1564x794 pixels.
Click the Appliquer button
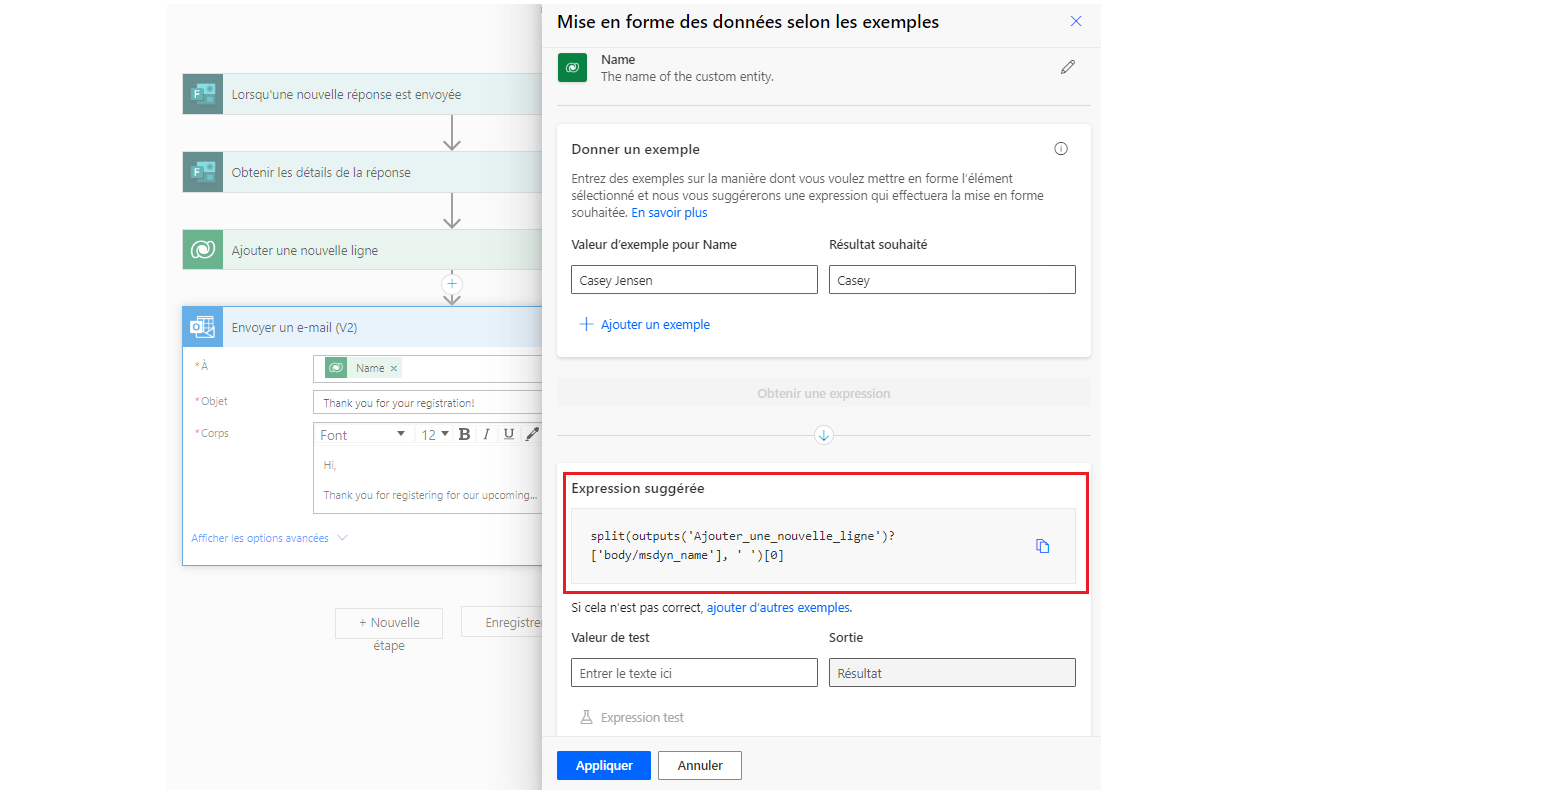click(603, 765)
